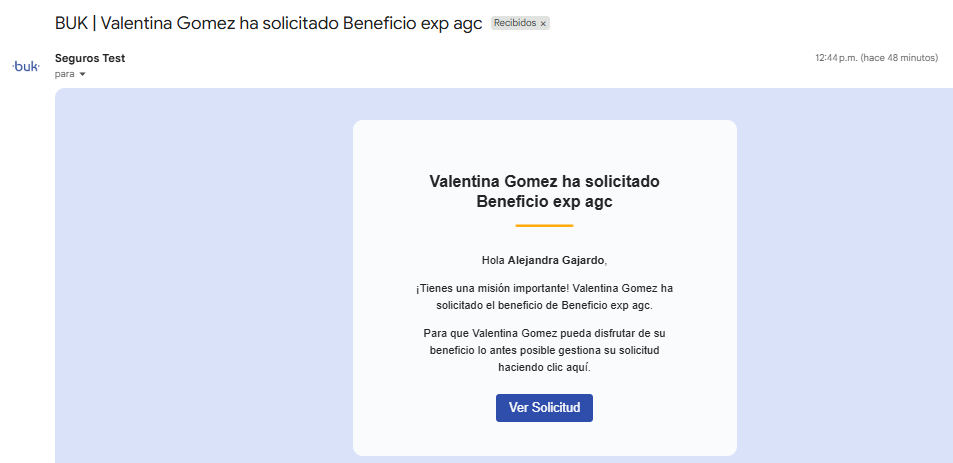The height and width of the screenshot is (463, 953).
Task: Click the orange divider line under the heading
Action: pos(544,226)
